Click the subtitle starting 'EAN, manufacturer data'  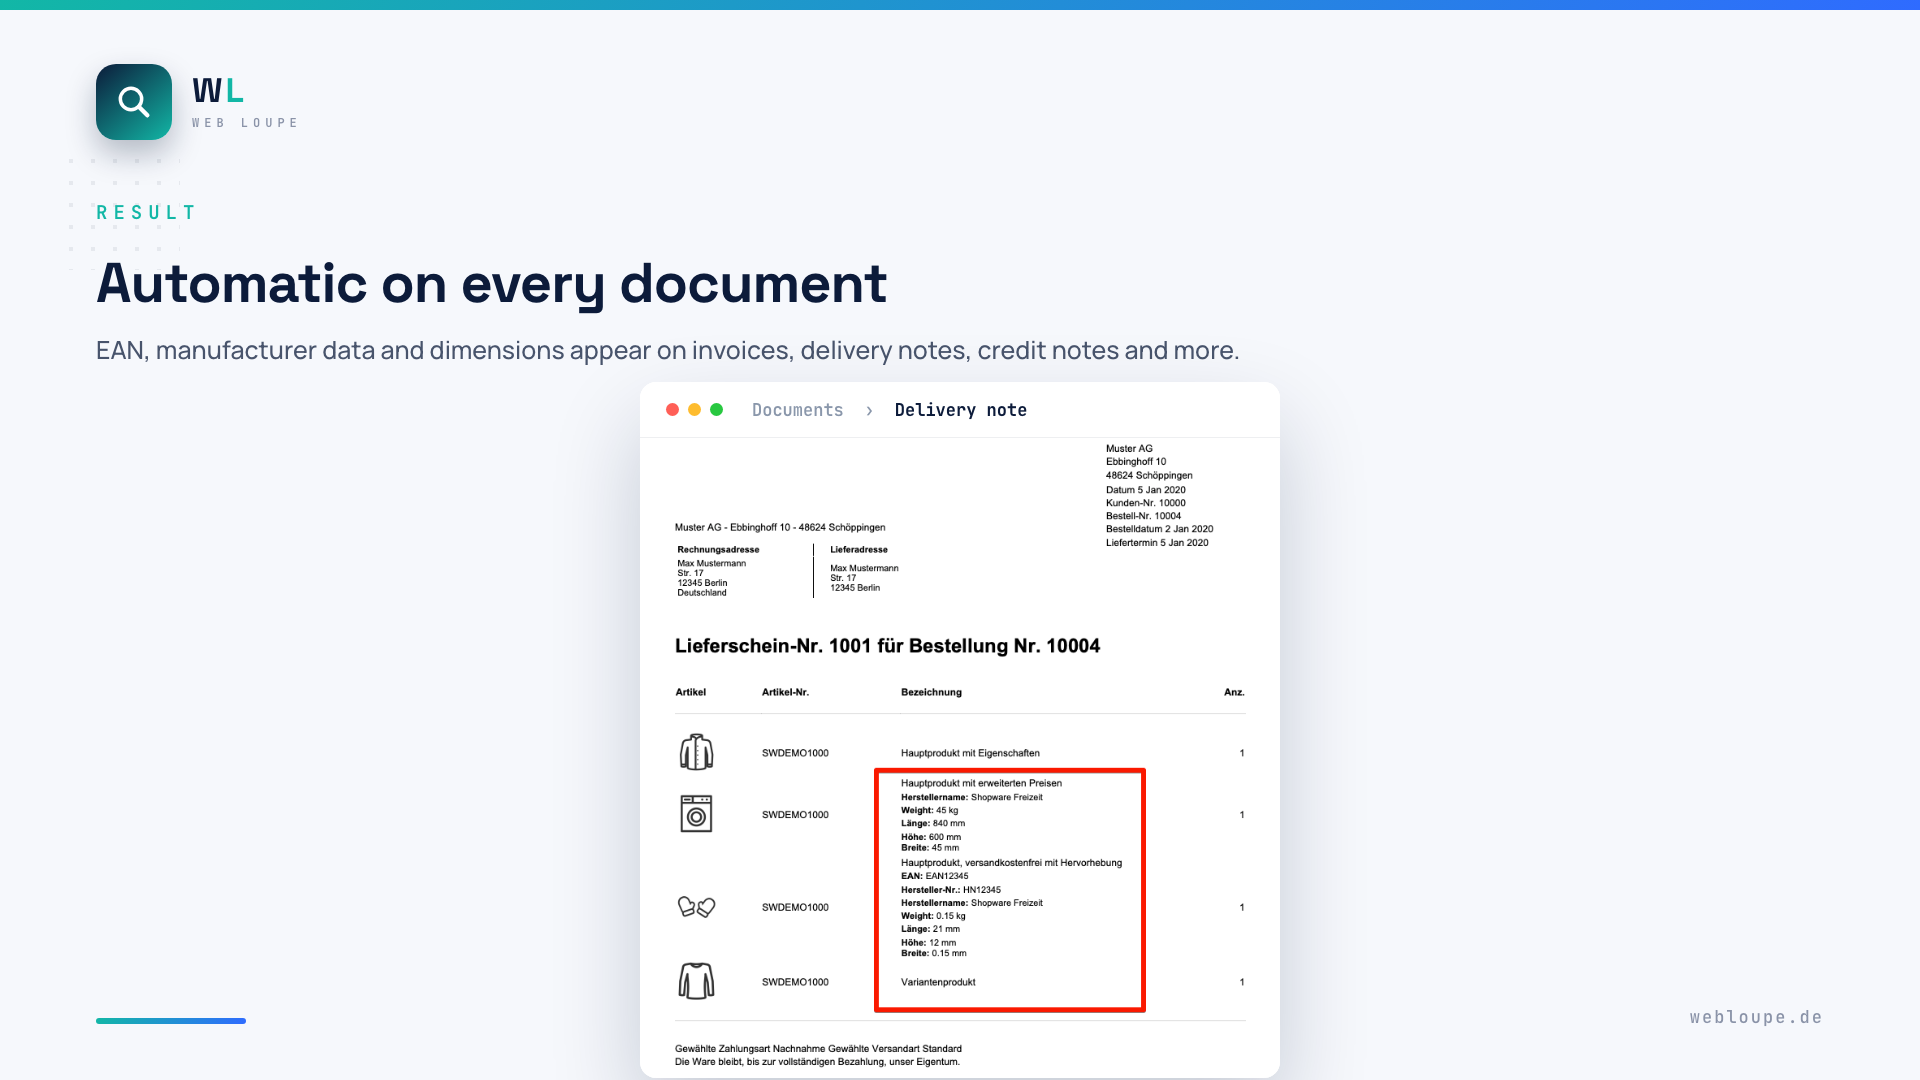[x=667, y=351]
